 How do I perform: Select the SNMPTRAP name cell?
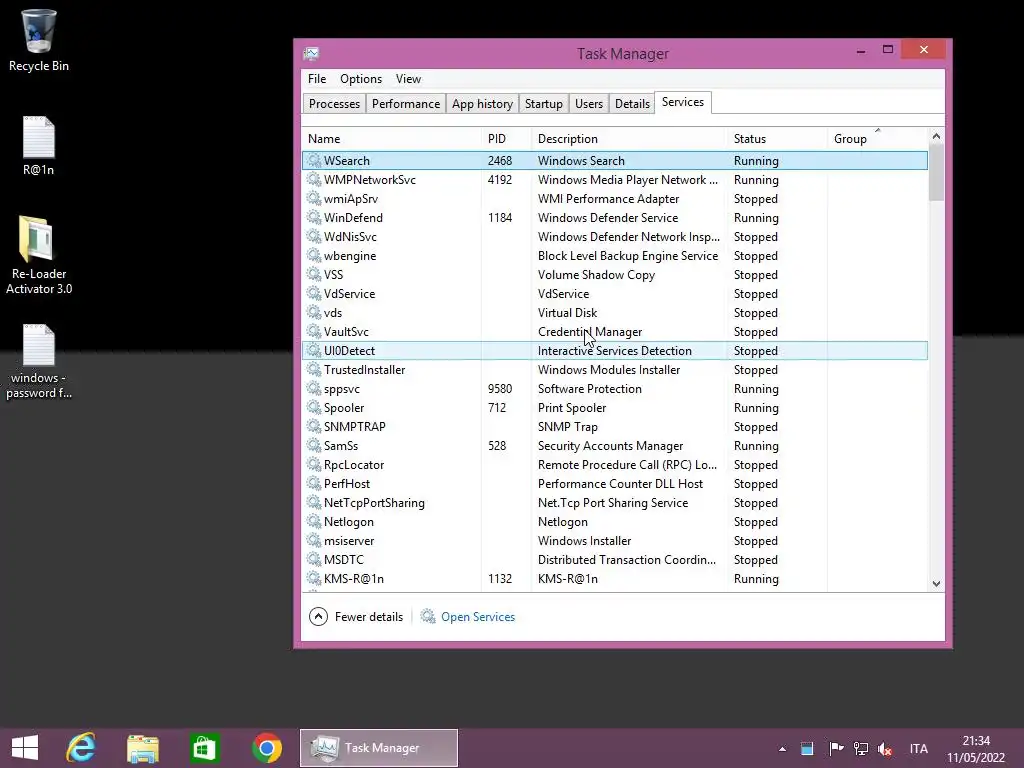coord(355,426)
